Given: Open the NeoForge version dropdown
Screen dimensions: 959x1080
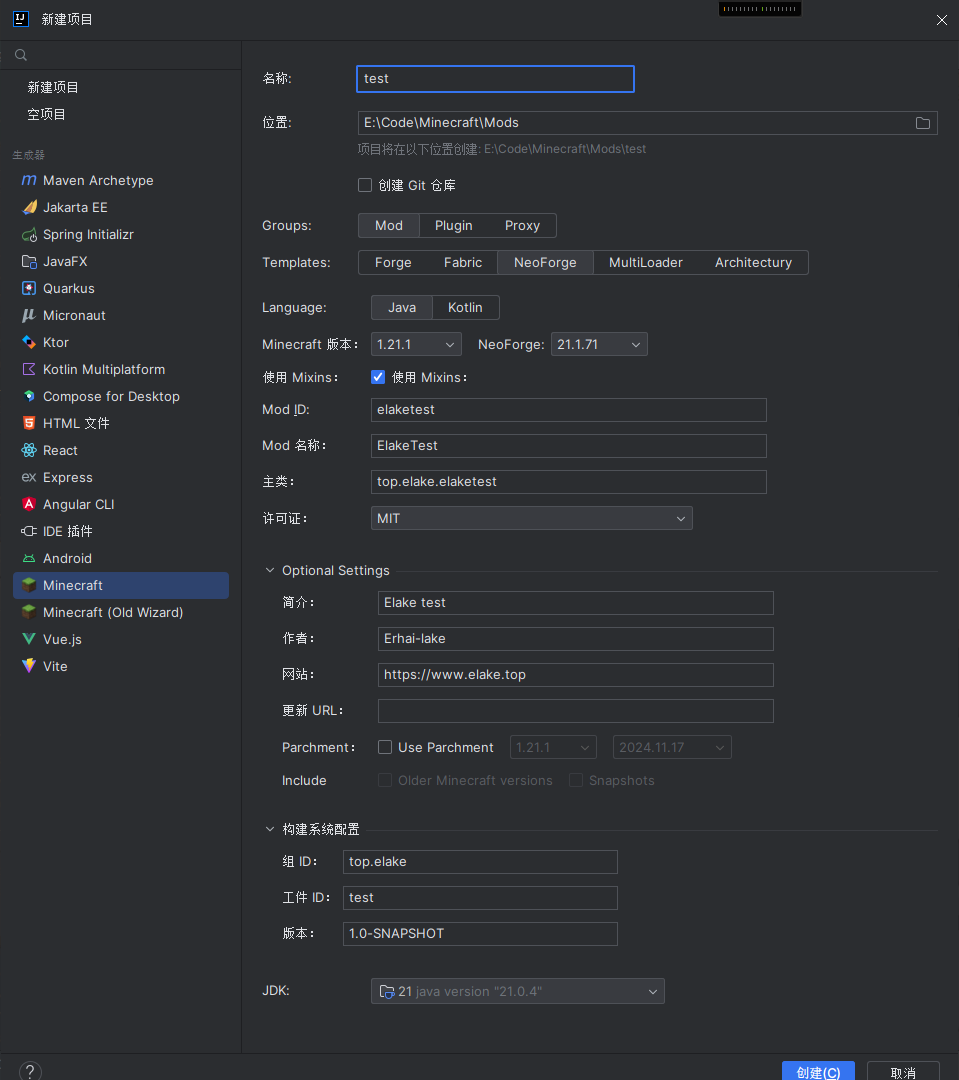Looking at the screenshot, I should click(x=599, y=344).
